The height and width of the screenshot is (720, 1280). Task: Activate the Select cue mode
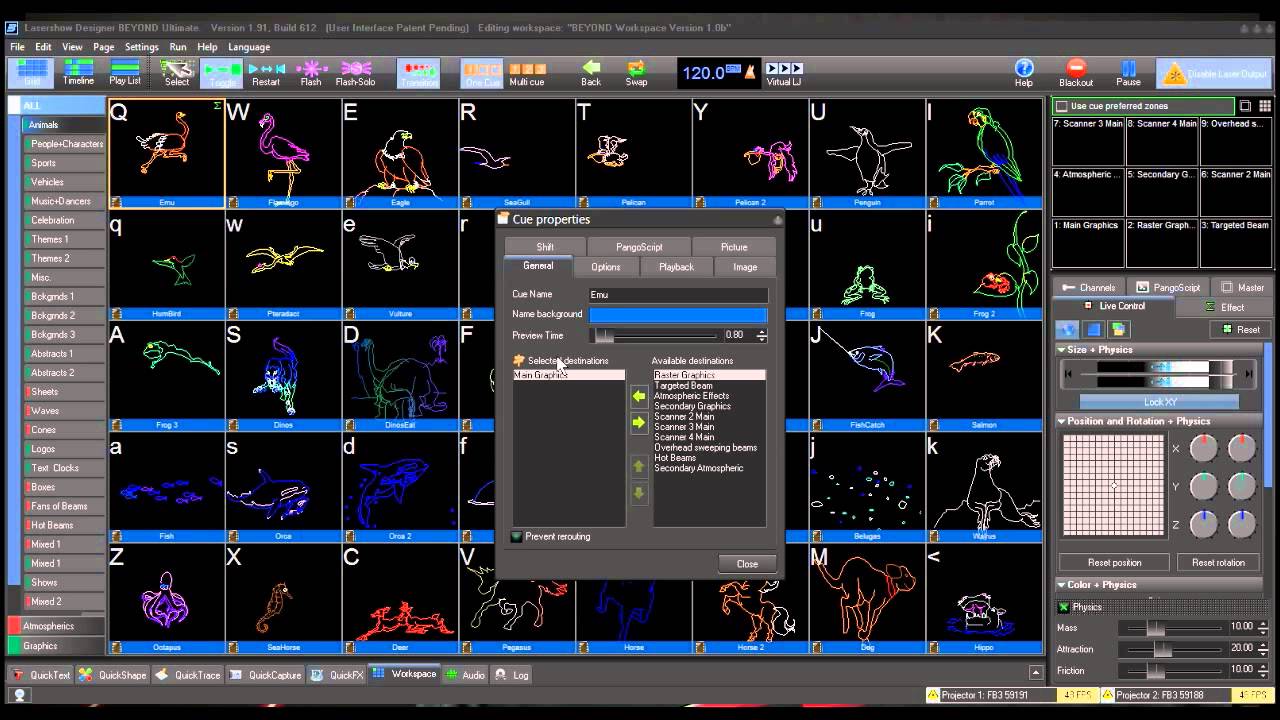click(x=177, y=73)
